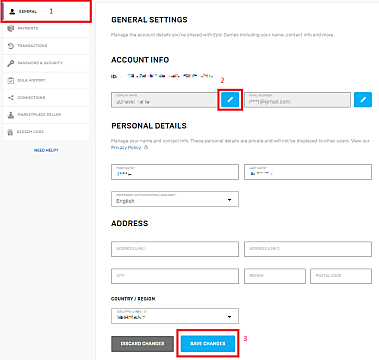Open Password & Security settings

(x=46, y=63)
